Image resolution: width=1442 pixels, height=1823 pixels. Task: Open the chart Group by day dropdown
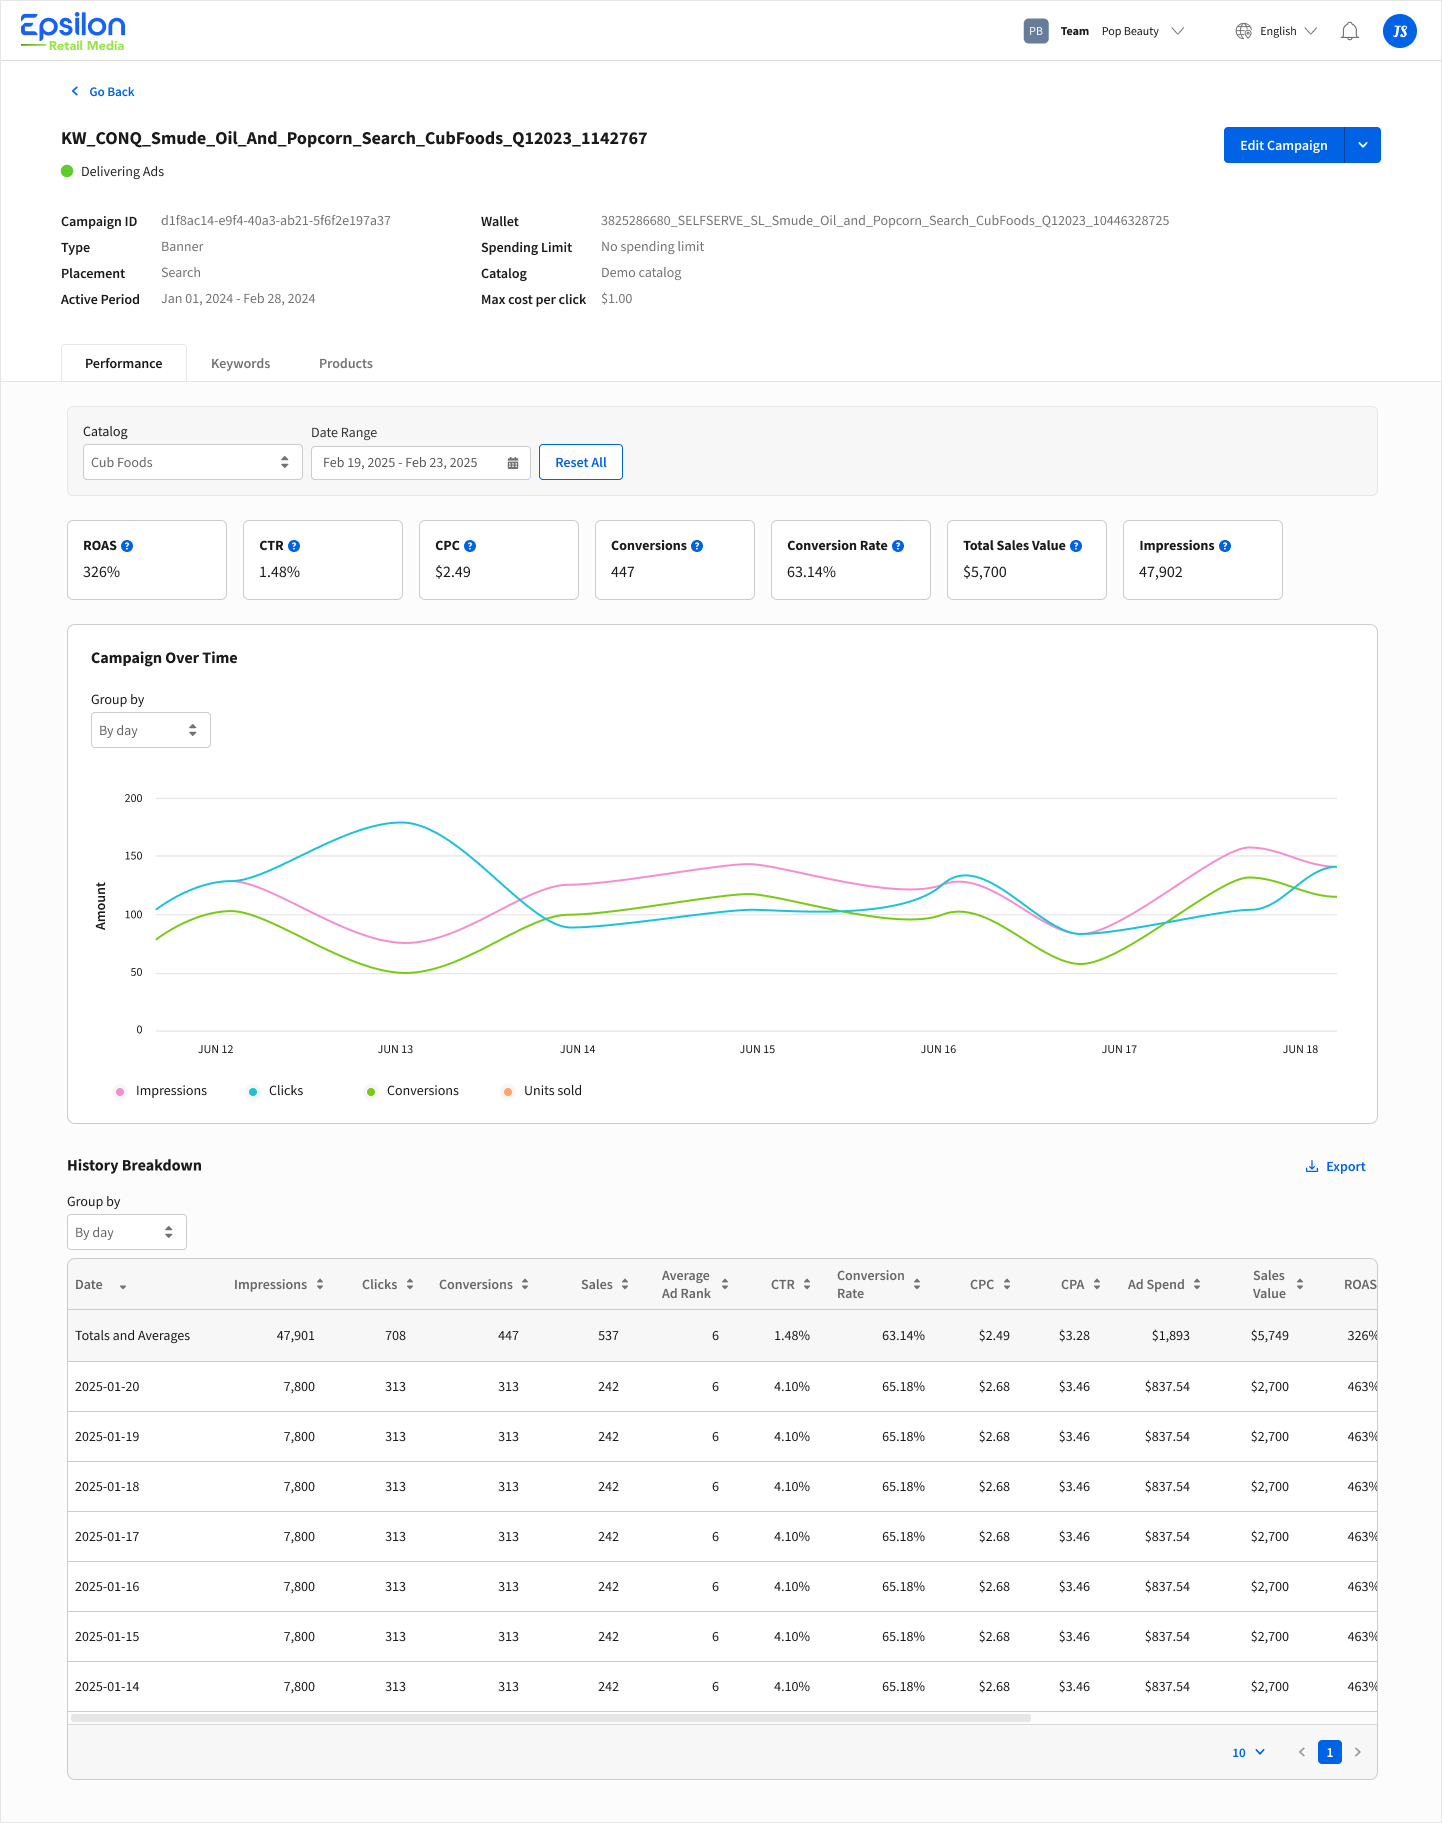(151, 730)
